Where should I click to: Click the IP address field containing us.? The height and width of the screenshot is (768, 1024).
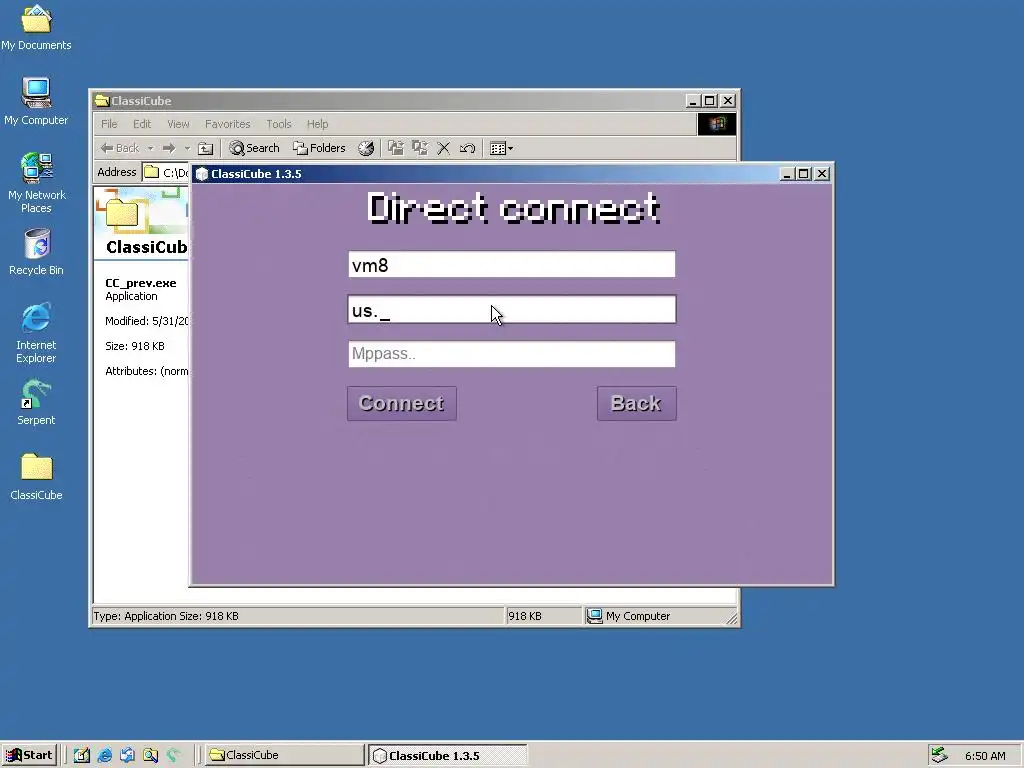[x=511, y=310]
